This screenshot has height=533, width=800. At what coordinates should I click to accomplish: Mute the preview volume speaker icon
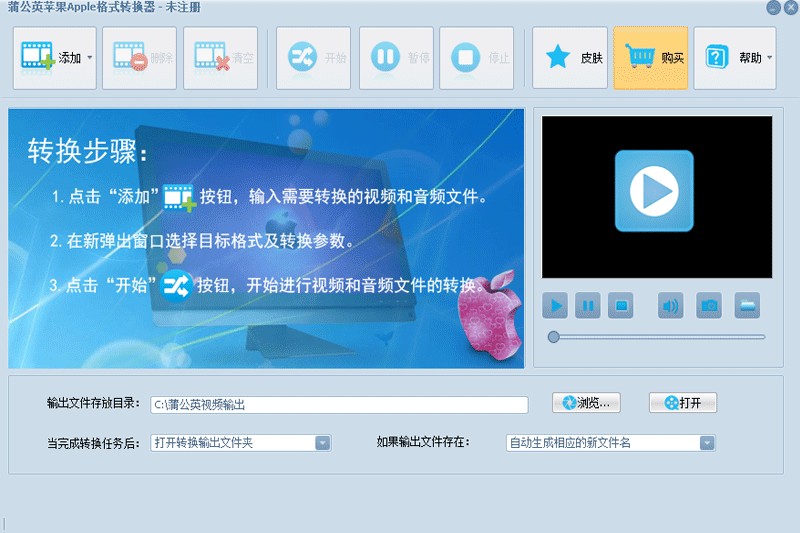(x=670, y=306)
